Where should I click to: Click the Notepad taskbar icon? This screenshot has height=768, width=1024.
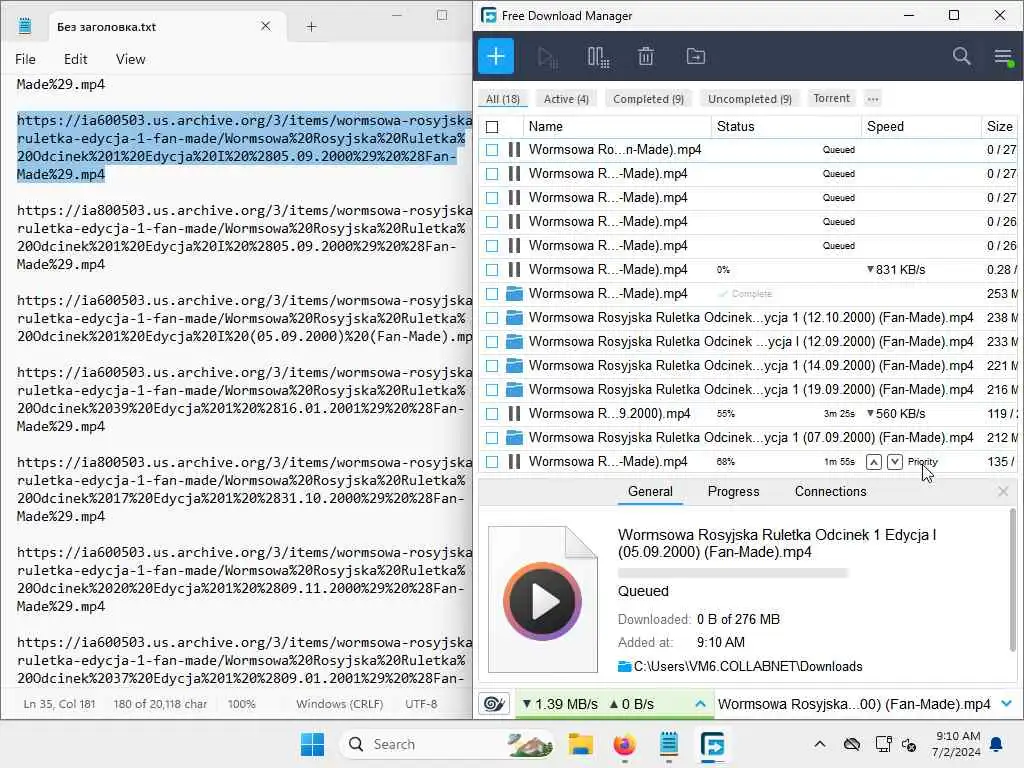tap(668, 744)
